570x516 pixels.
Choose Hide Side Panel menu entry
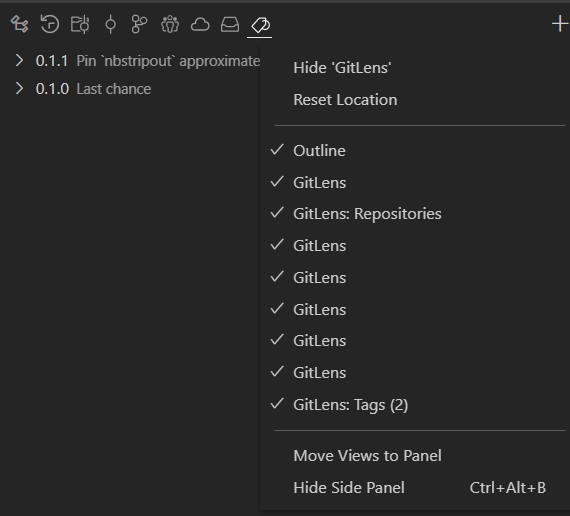tap(415, 488)
